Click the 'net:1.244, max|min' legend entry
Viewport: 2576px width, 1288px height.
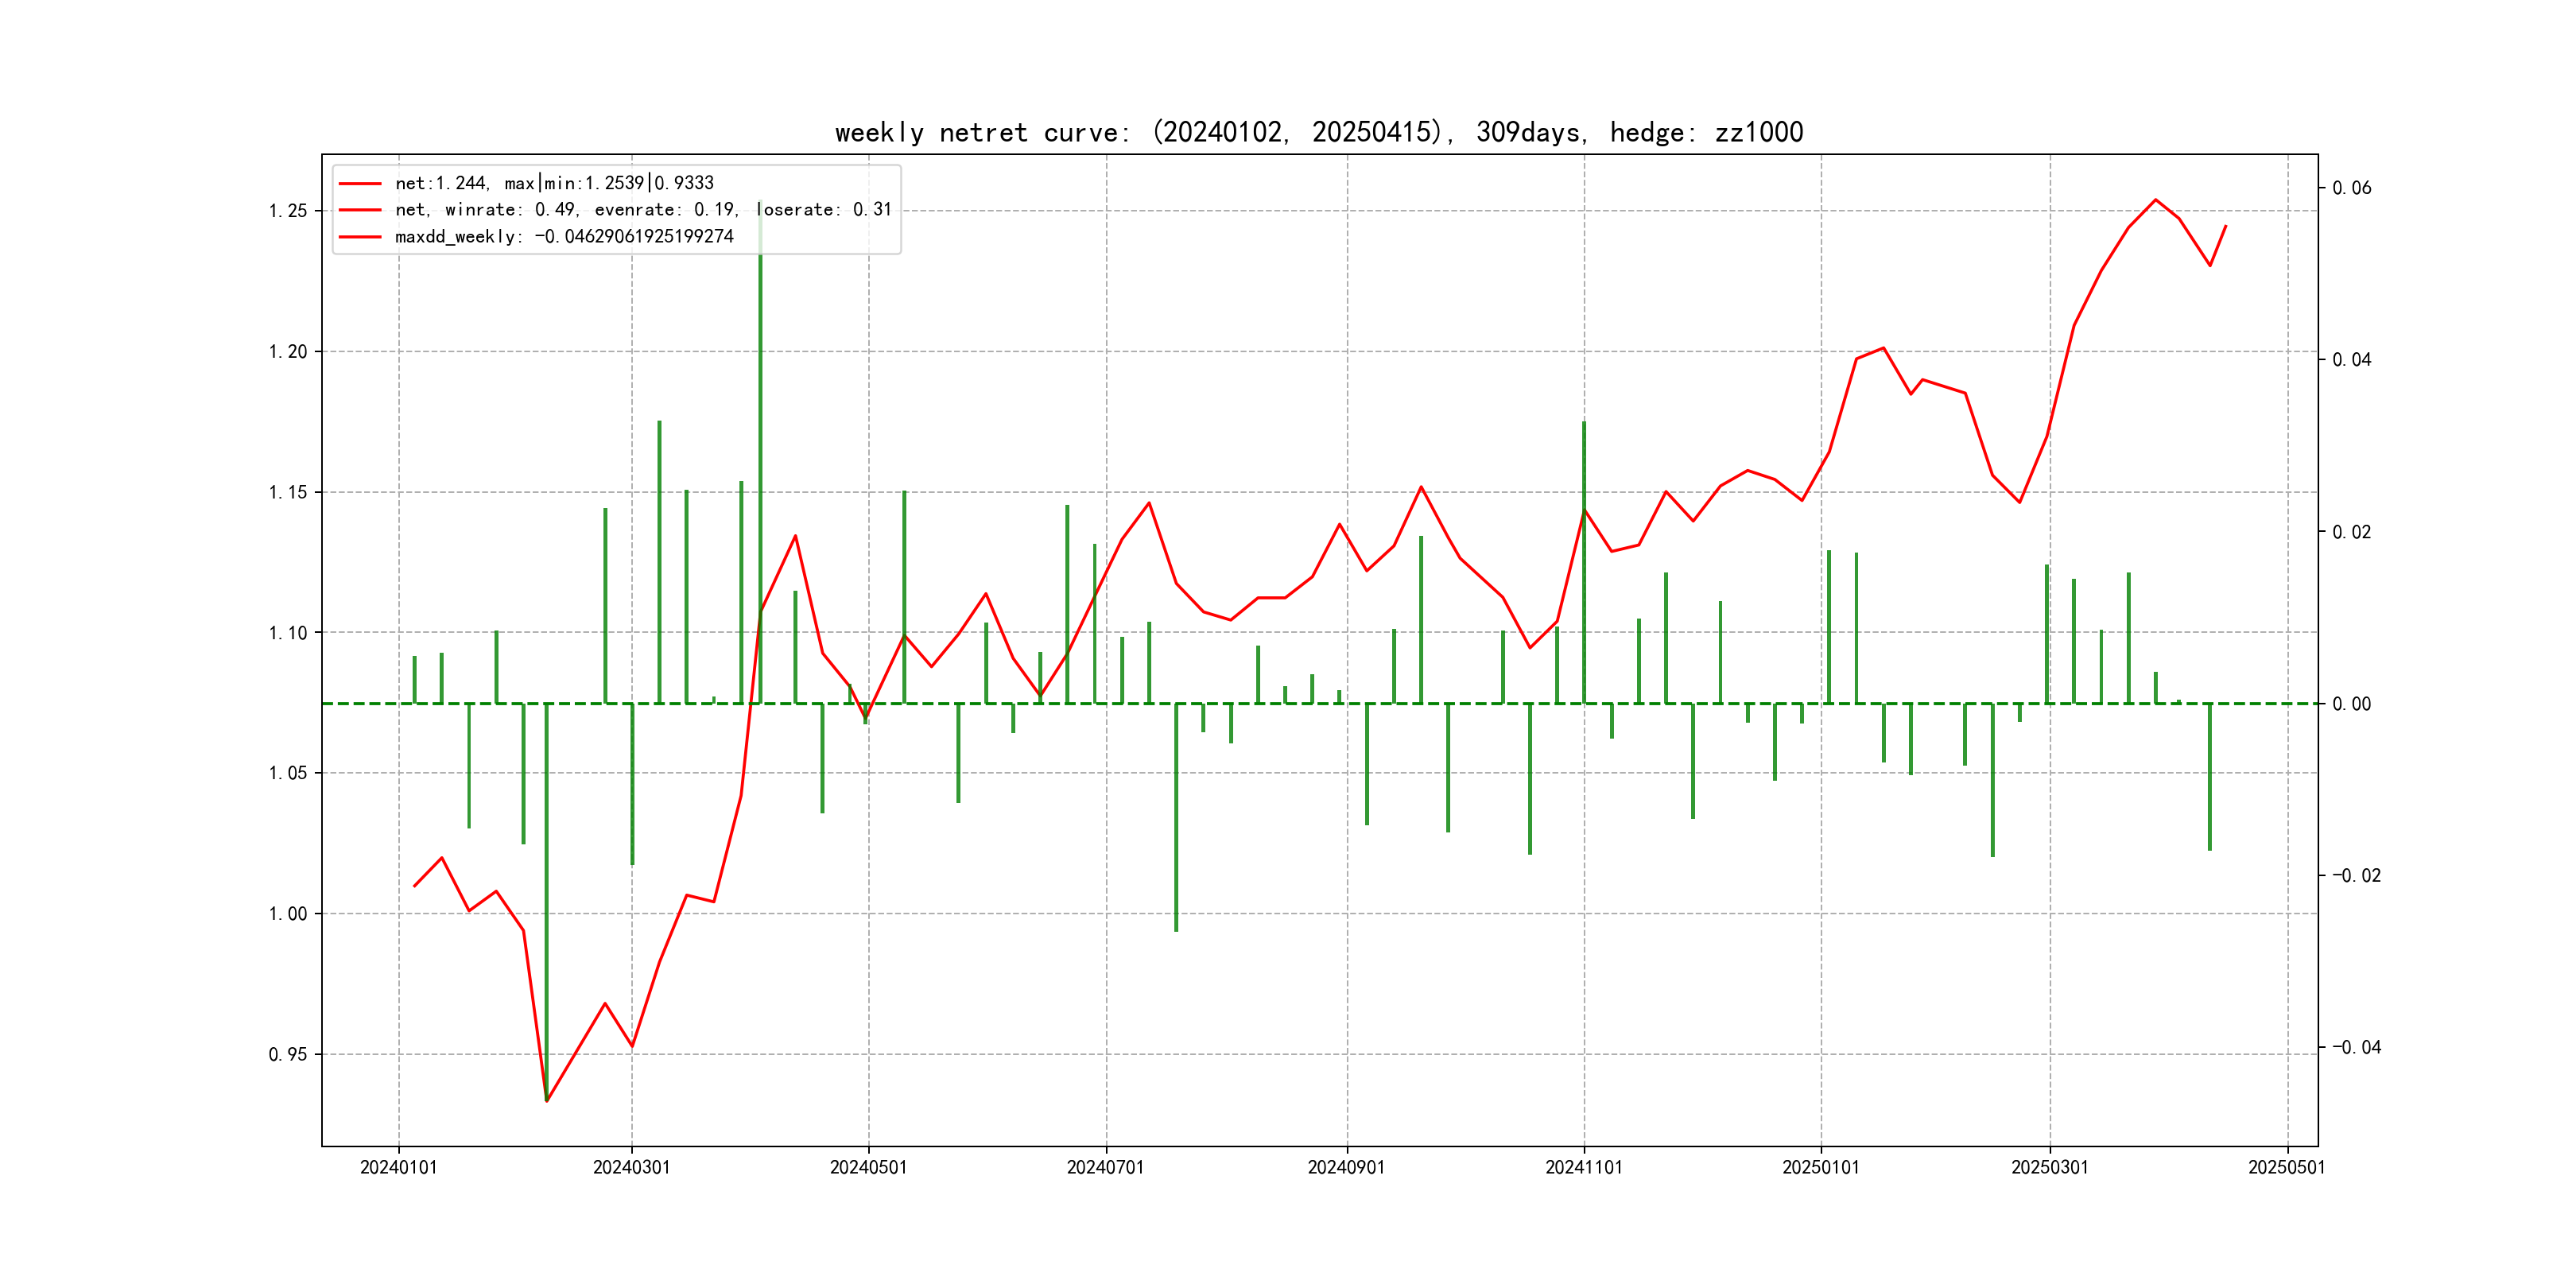[554, 183]
